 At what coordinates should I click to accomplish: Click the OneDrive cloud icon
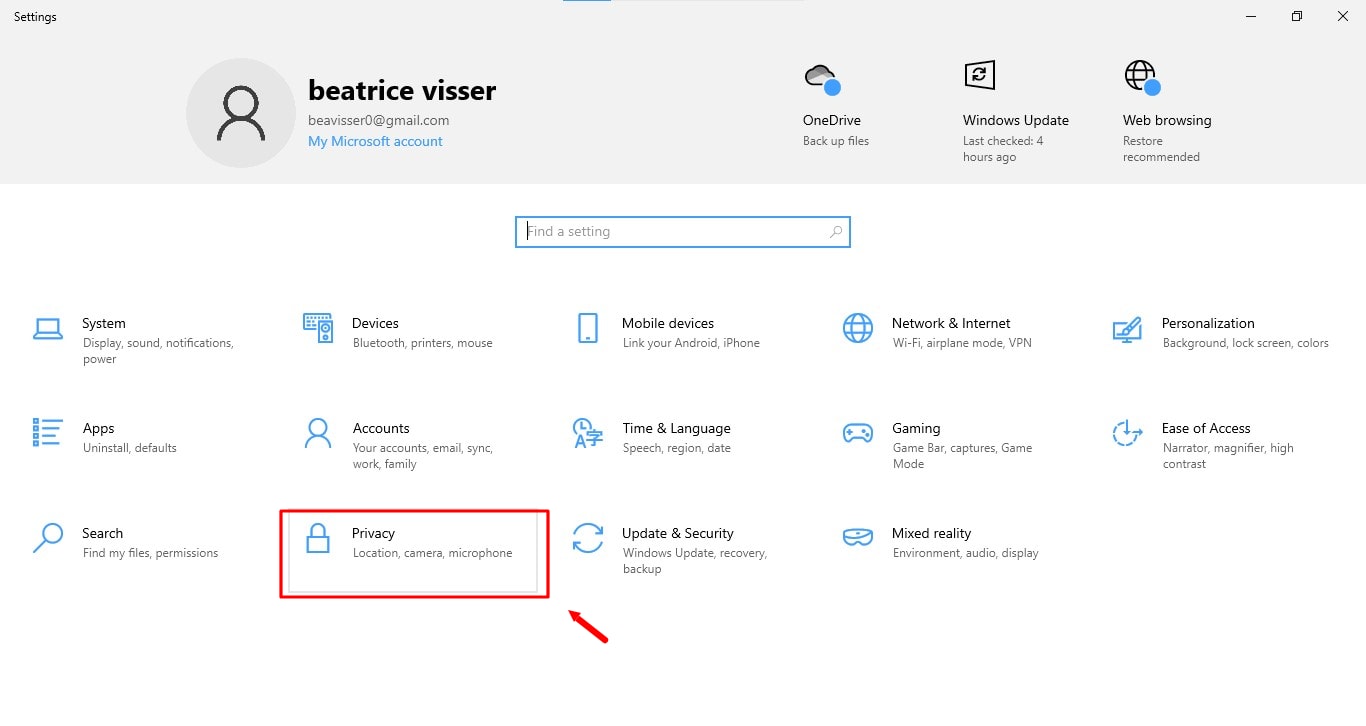tap(821, 78)
